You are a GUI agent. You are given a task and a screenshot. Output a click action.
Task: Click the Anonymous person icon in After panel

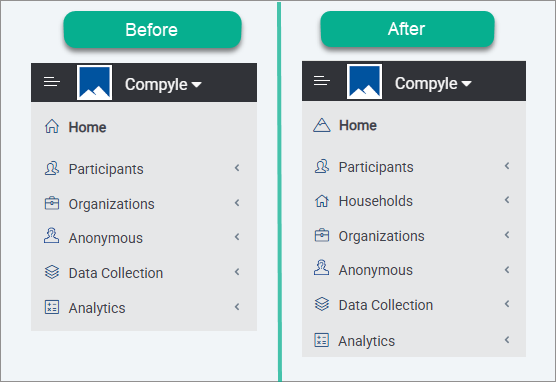[322, 268]
